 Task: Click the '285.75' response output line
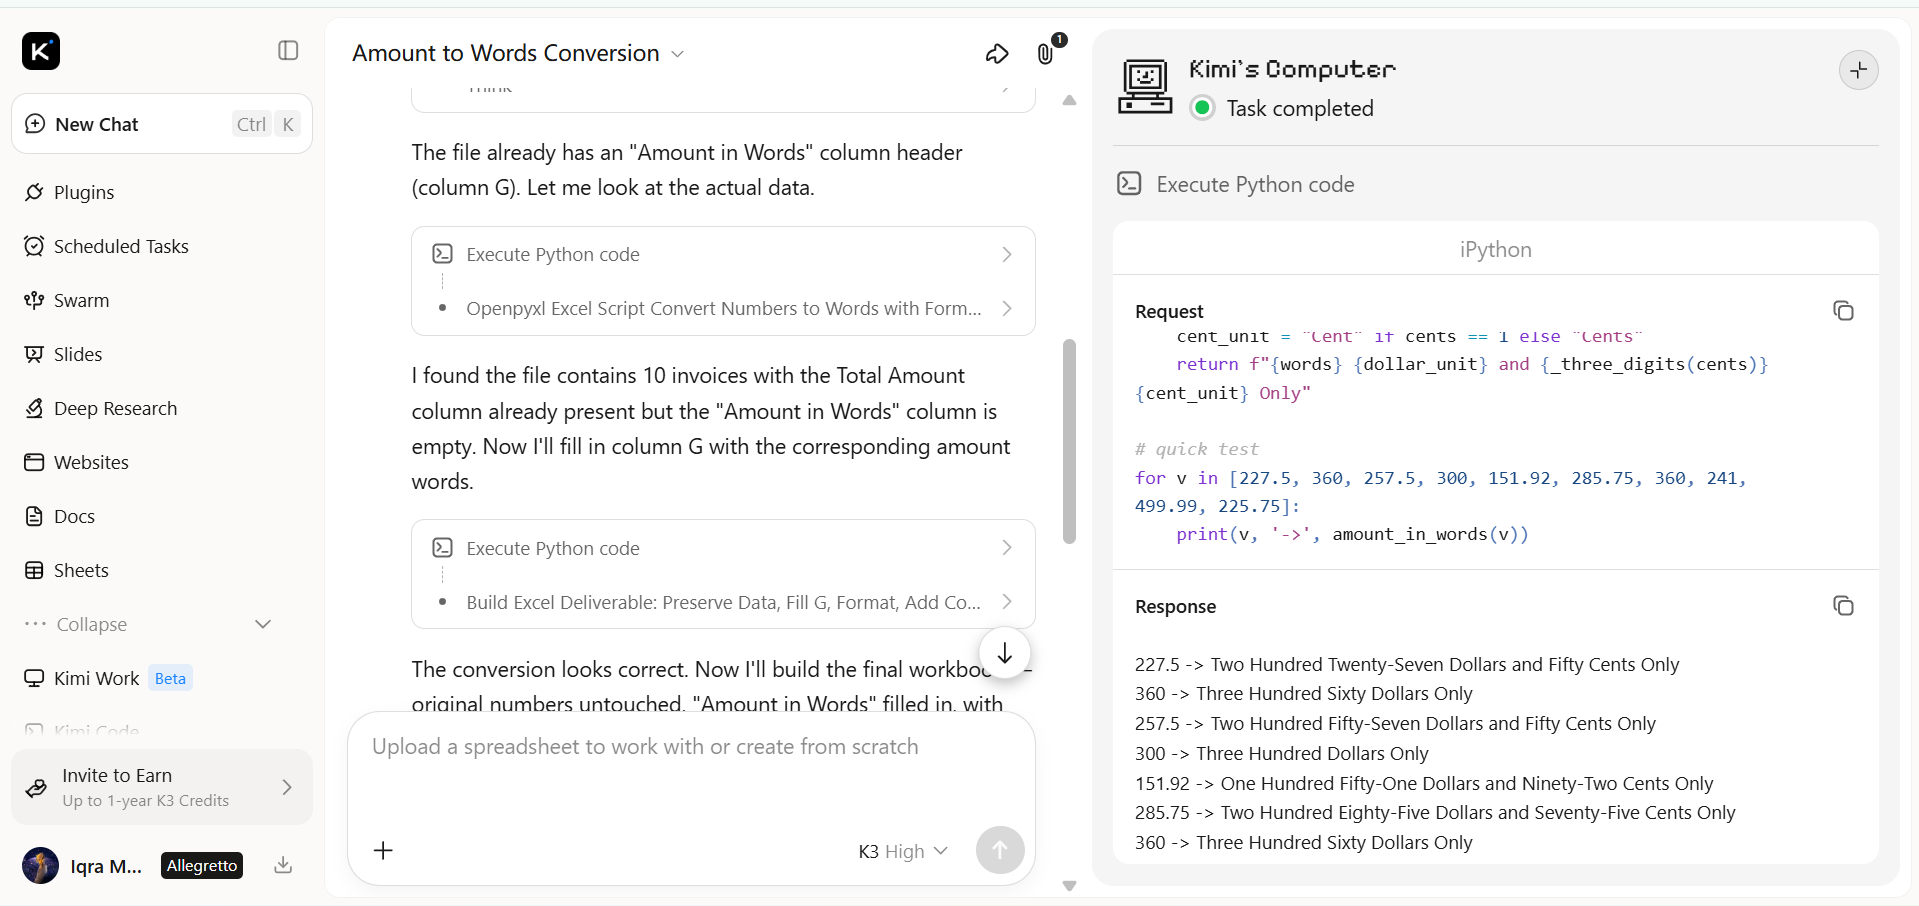point(1435,813)
